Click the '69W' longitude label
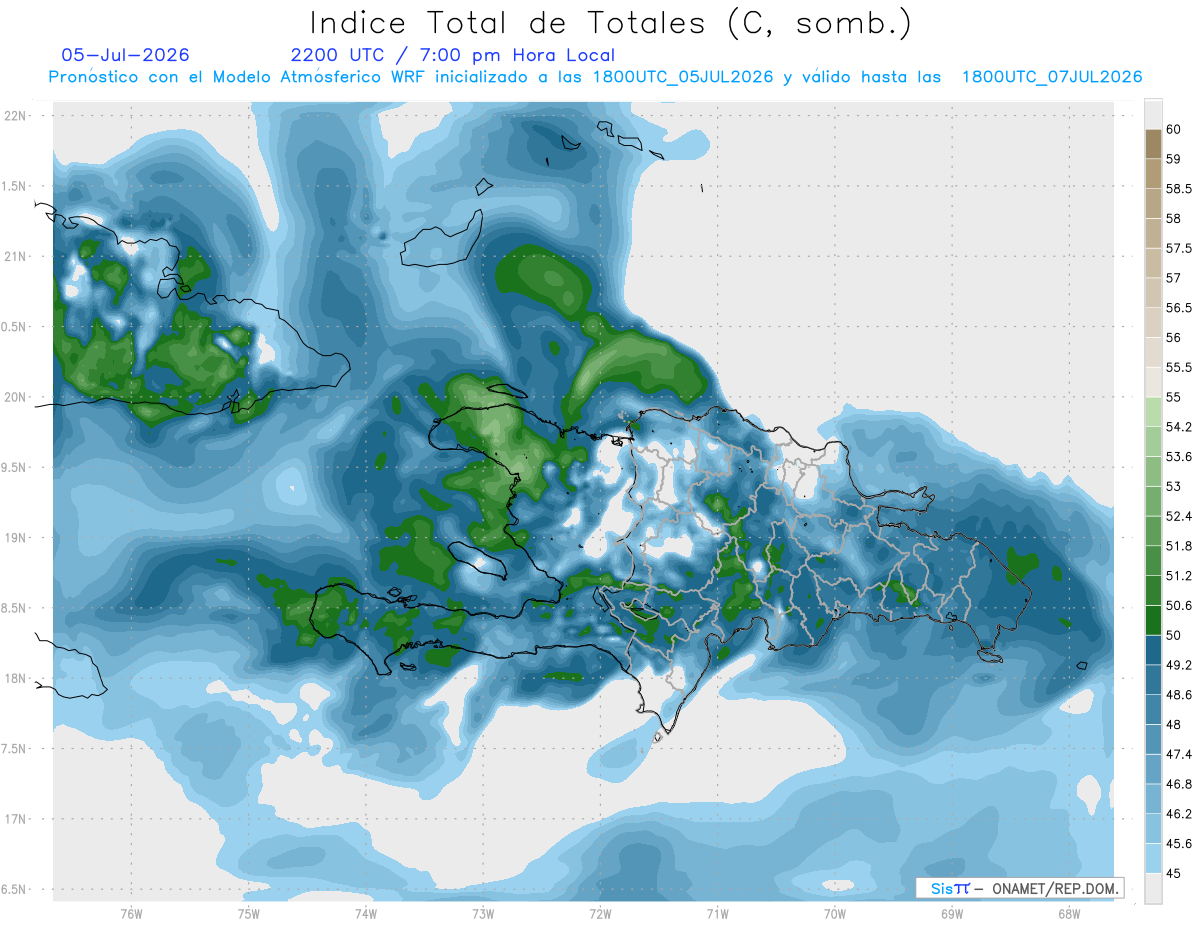This screenshot has height=927, width=1200. coord(952,913)
